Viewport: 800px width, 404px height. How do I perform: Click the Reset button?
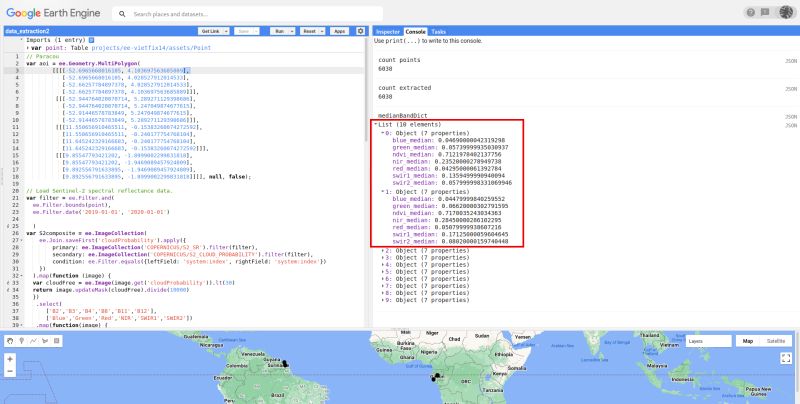pos(310,31)
